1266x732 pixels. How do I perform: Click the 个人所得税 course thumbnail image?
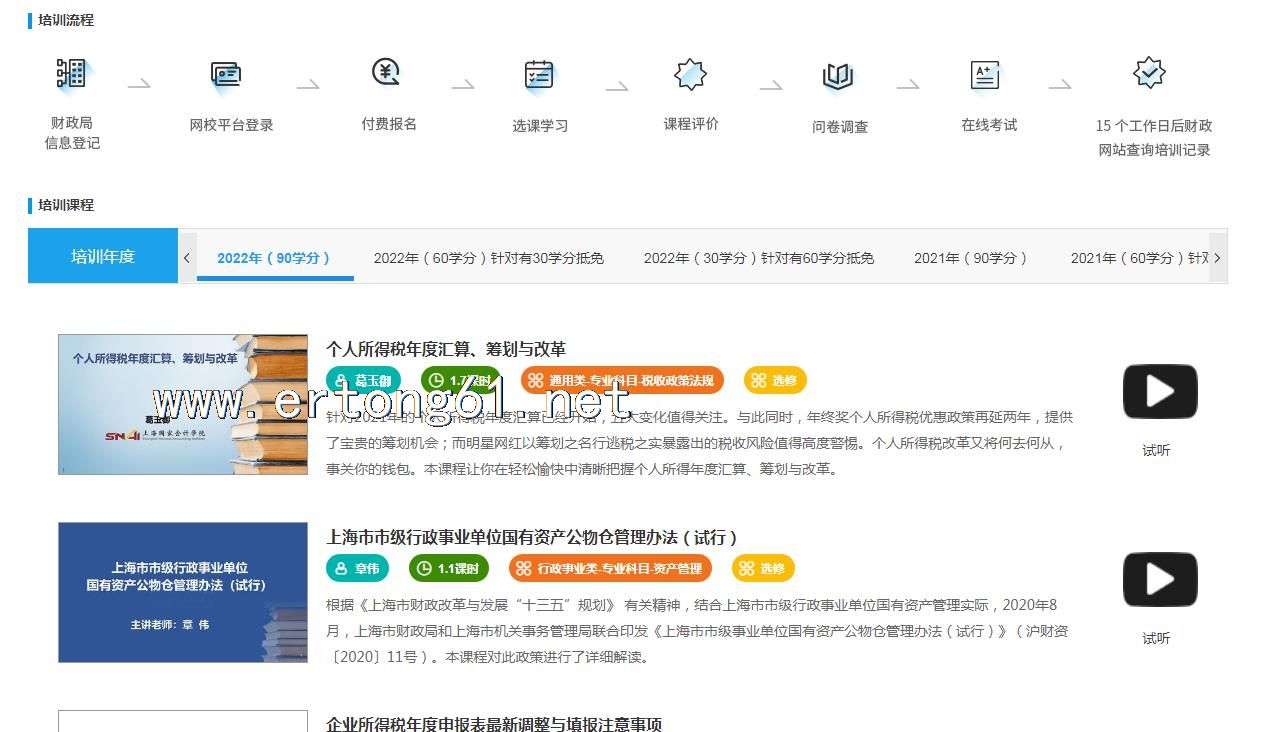point(183,404)
